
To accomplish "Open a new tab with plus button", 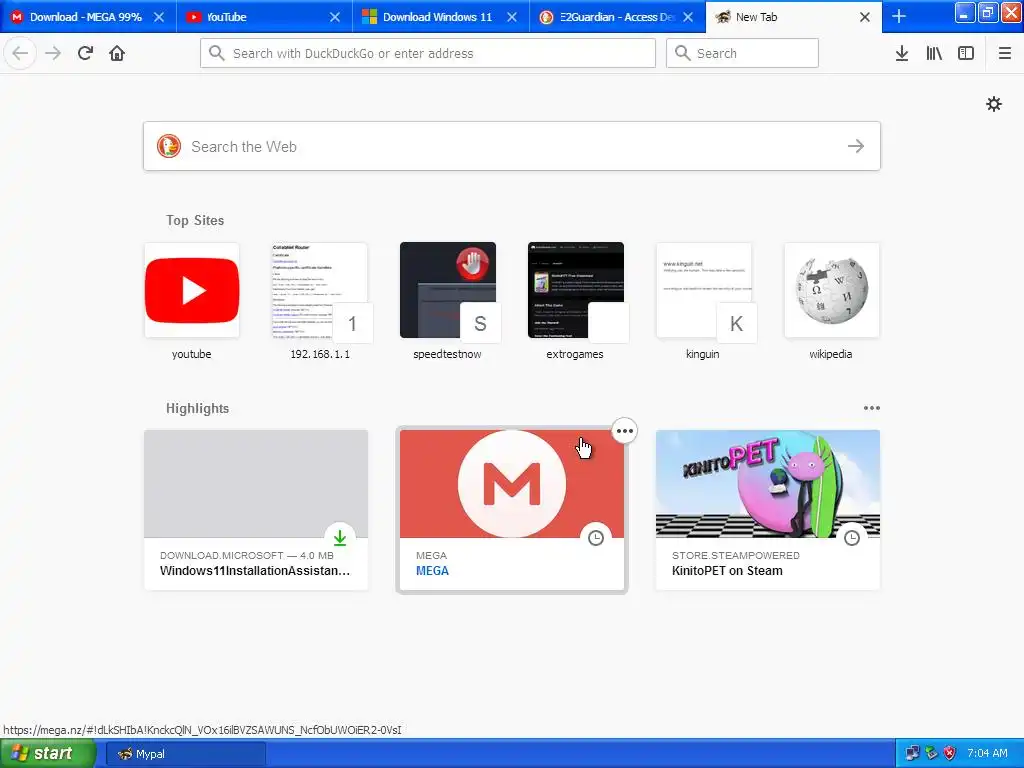I will [899, 16].
